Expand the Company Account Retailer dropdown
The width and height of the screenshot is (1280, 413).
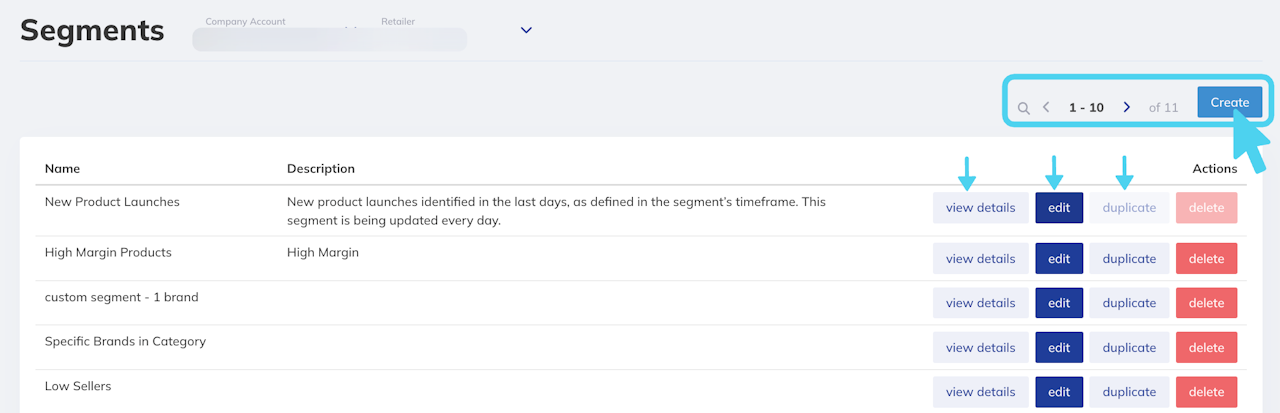[x=526, y=30]
